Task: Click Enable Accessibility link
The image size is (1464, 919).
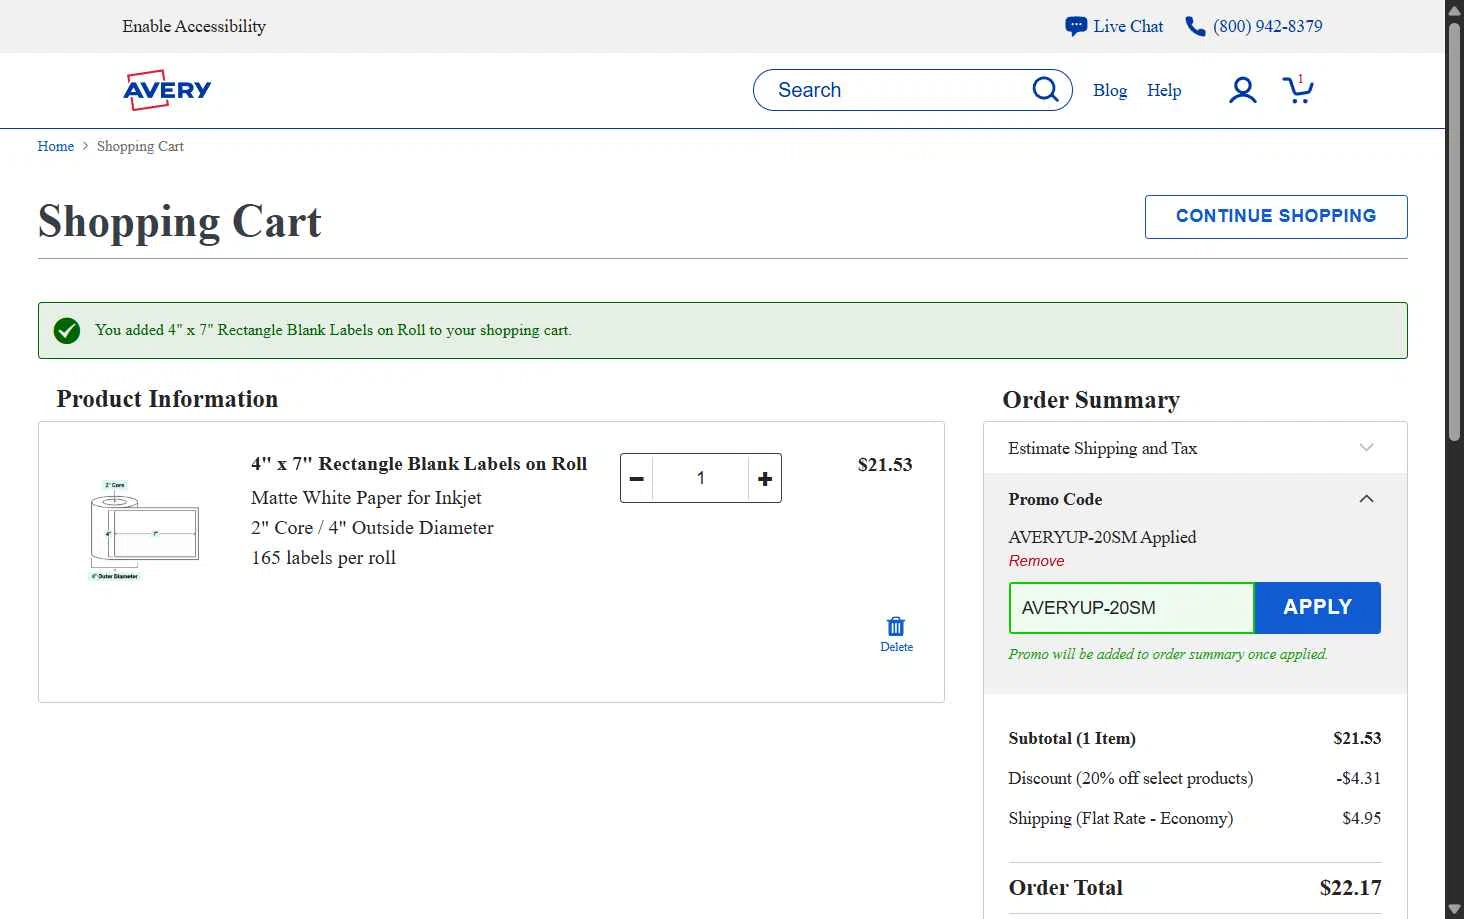Action: 194,26
